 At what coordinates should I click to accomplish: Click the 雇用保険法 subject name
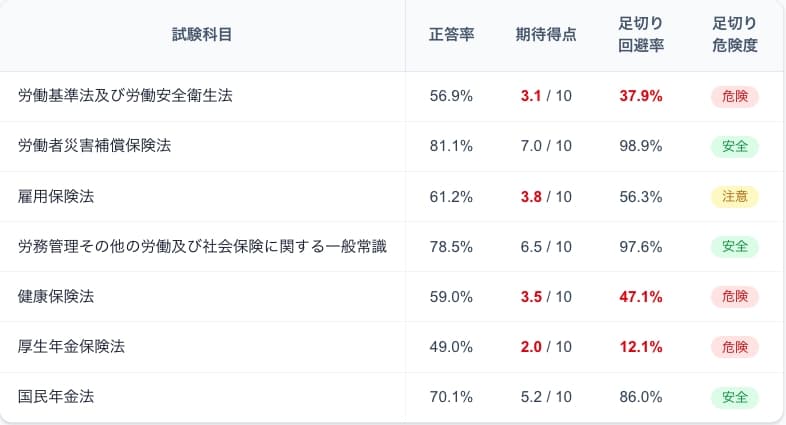(x=56, y=196)
